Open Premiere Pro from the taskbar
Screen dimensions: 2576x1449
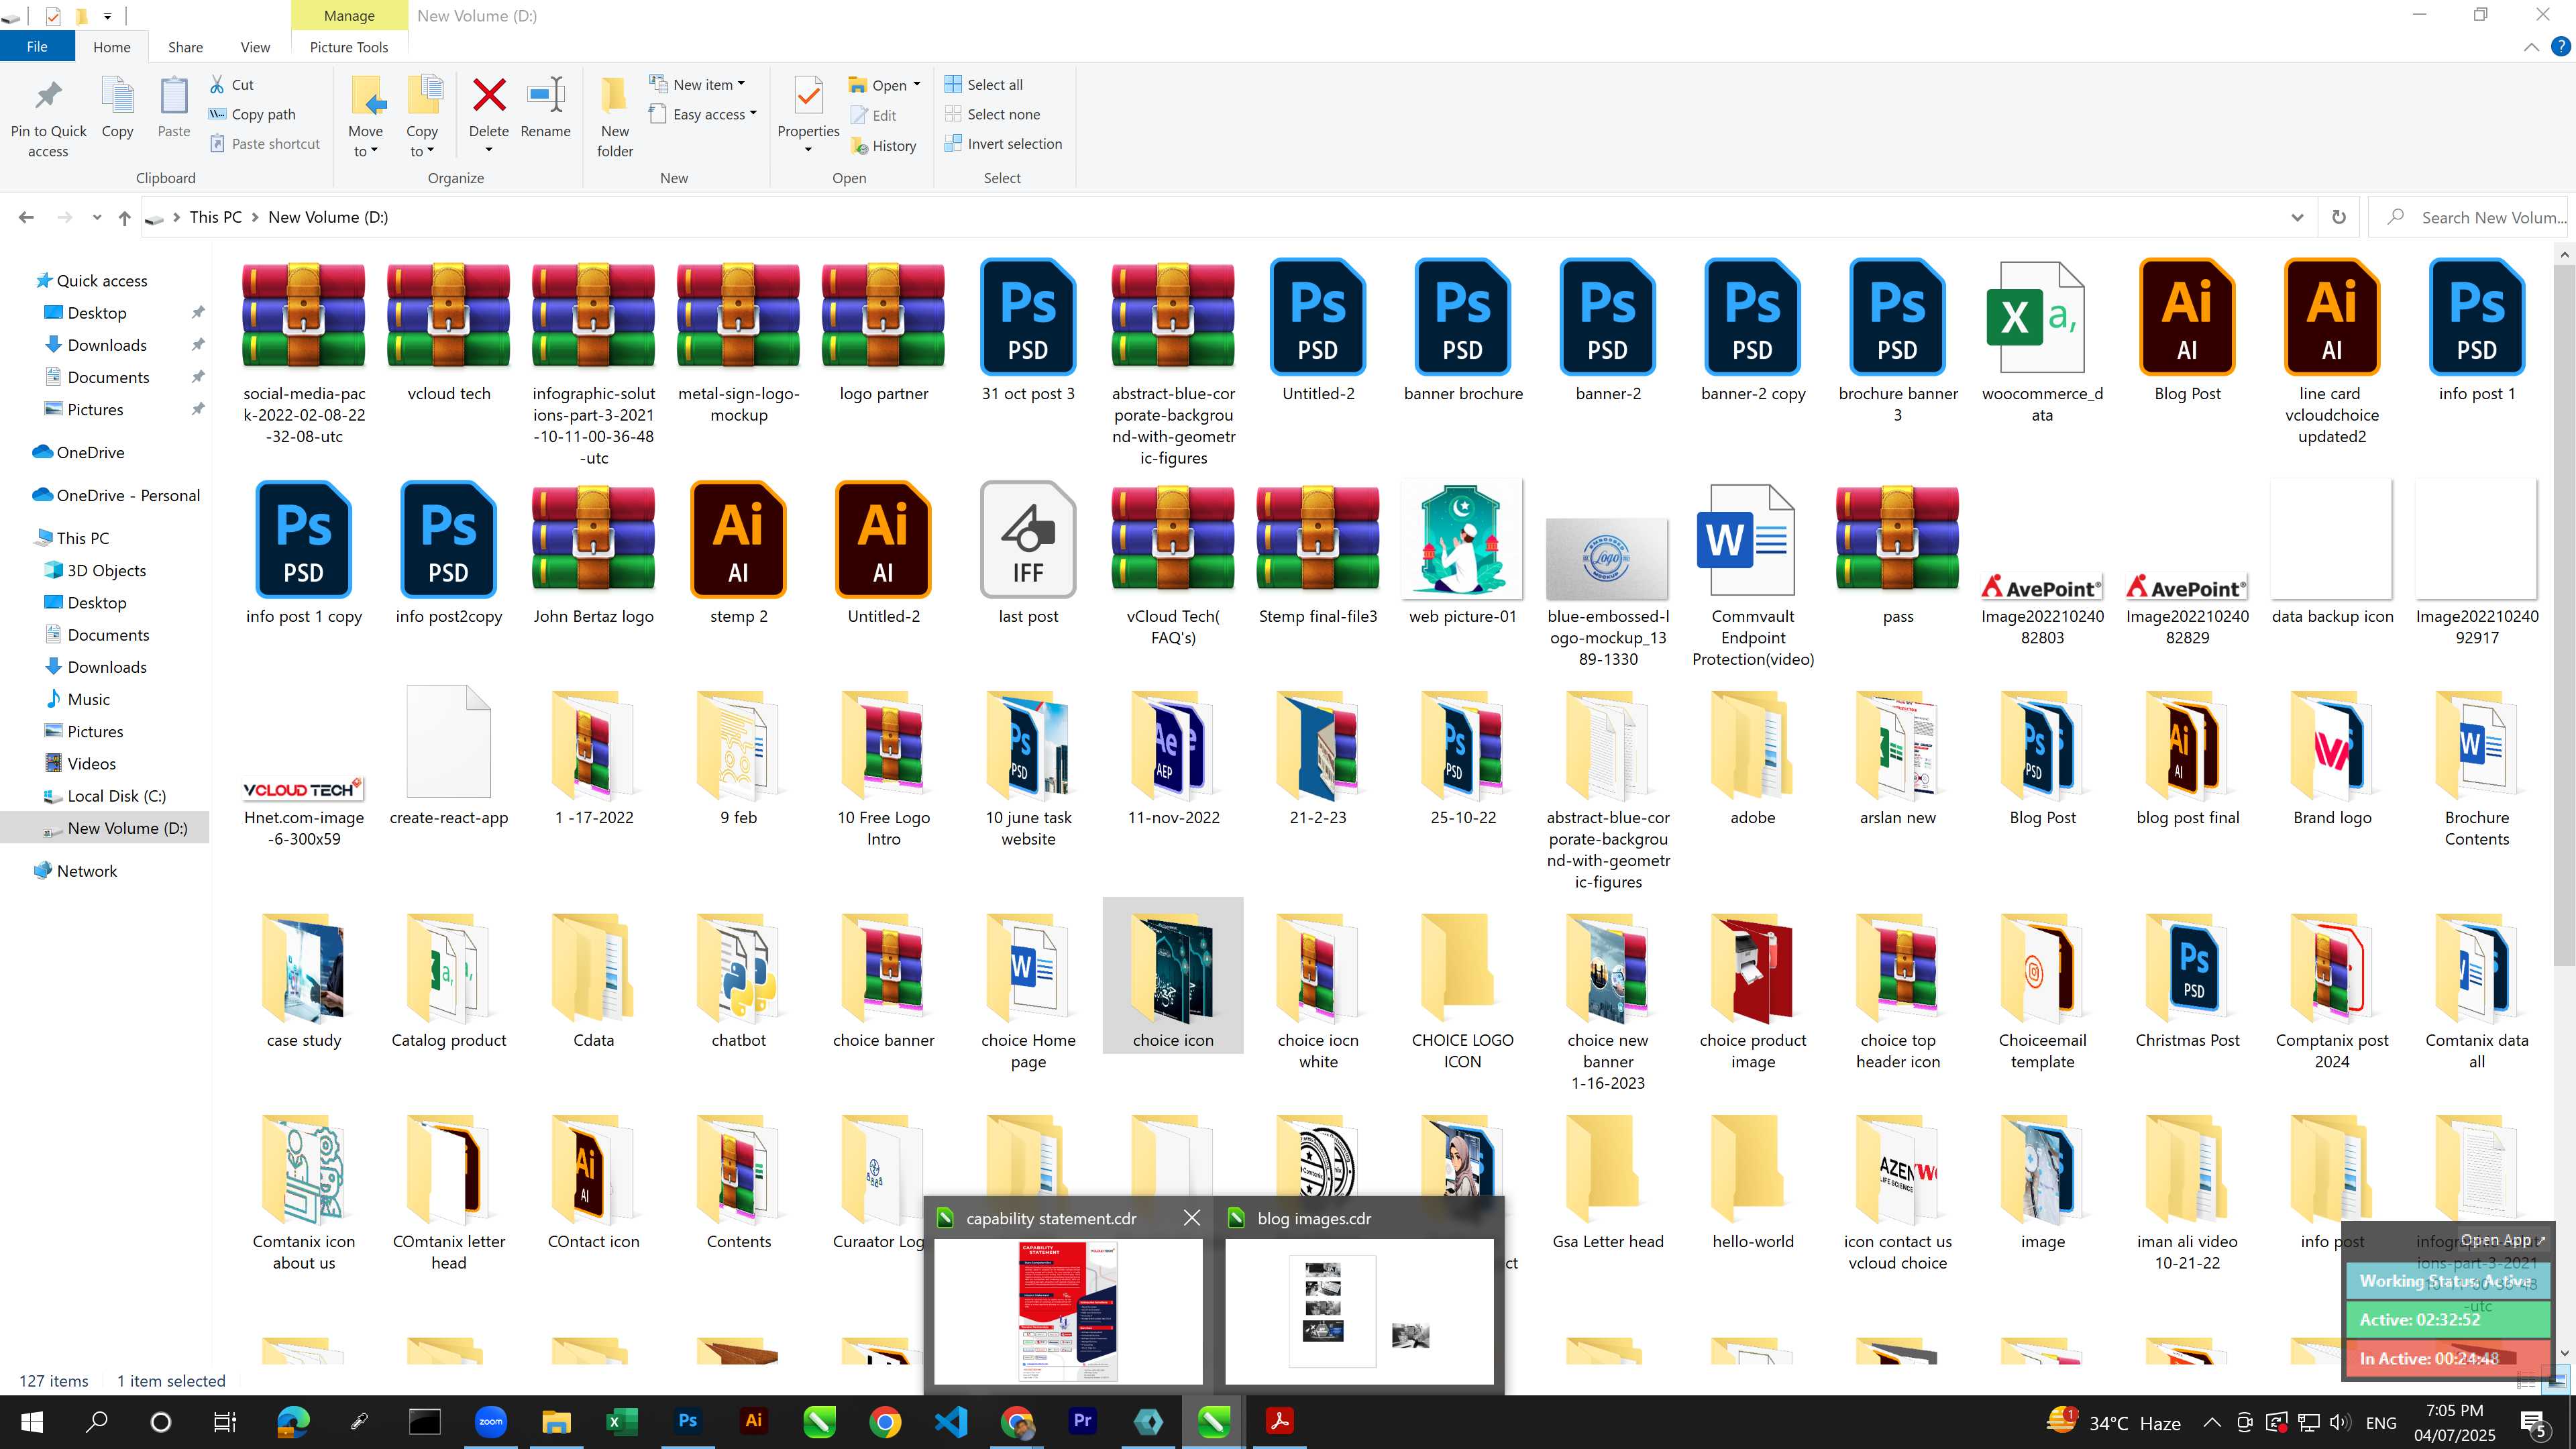tap(1082, 1421)
